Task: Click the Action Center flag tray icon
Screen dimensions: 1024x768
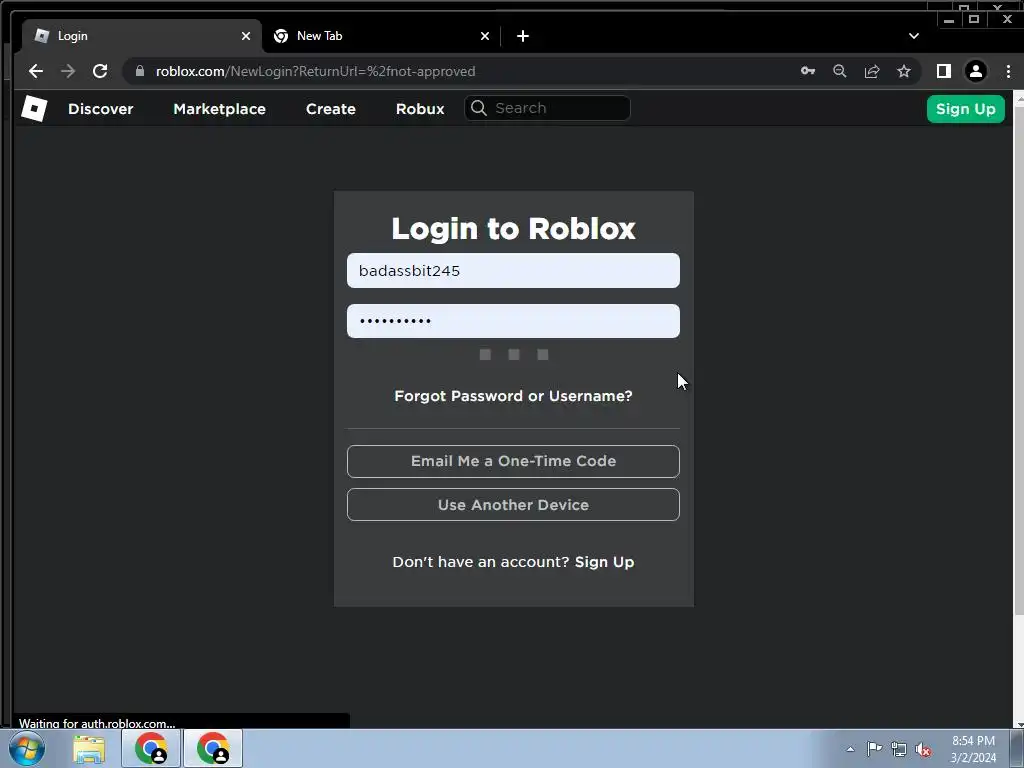Action: click(874, 749)
